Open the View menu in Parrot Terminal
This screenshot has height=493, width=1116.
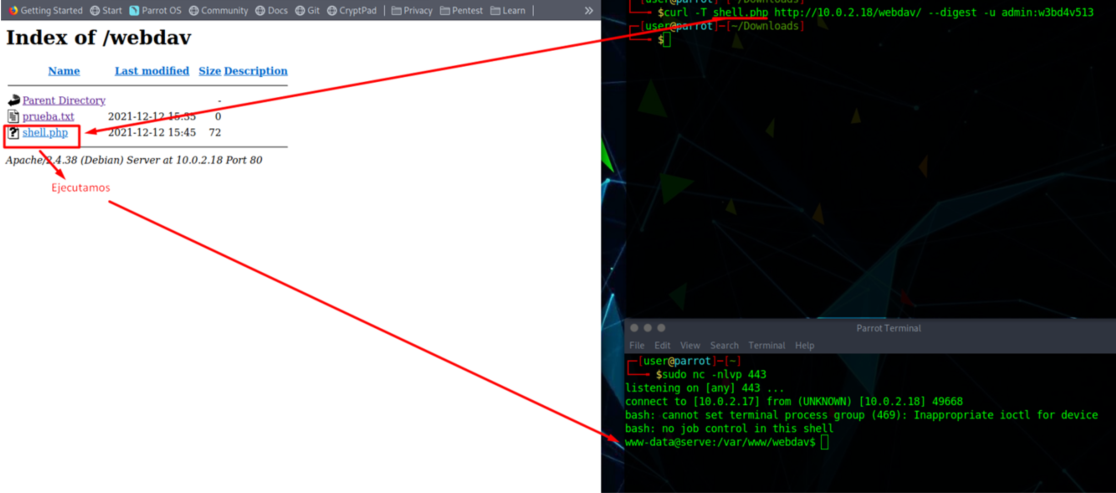coord(690,345)
